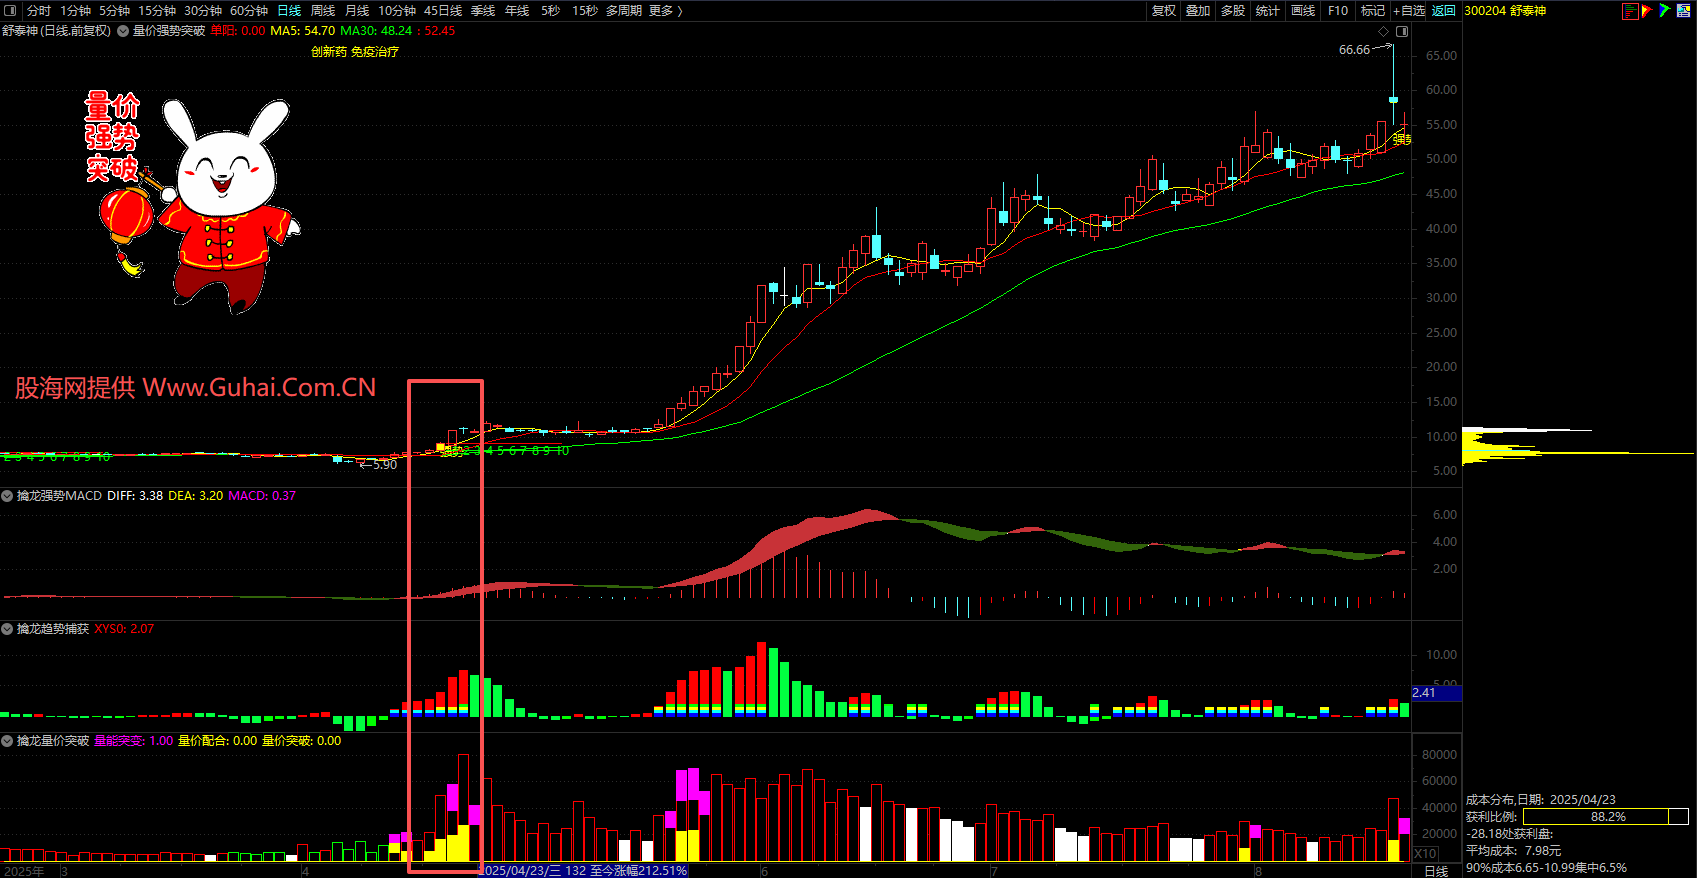Switch to 60分钟 period tab
Screen dimensions: 1697x878
click(249, 10)
